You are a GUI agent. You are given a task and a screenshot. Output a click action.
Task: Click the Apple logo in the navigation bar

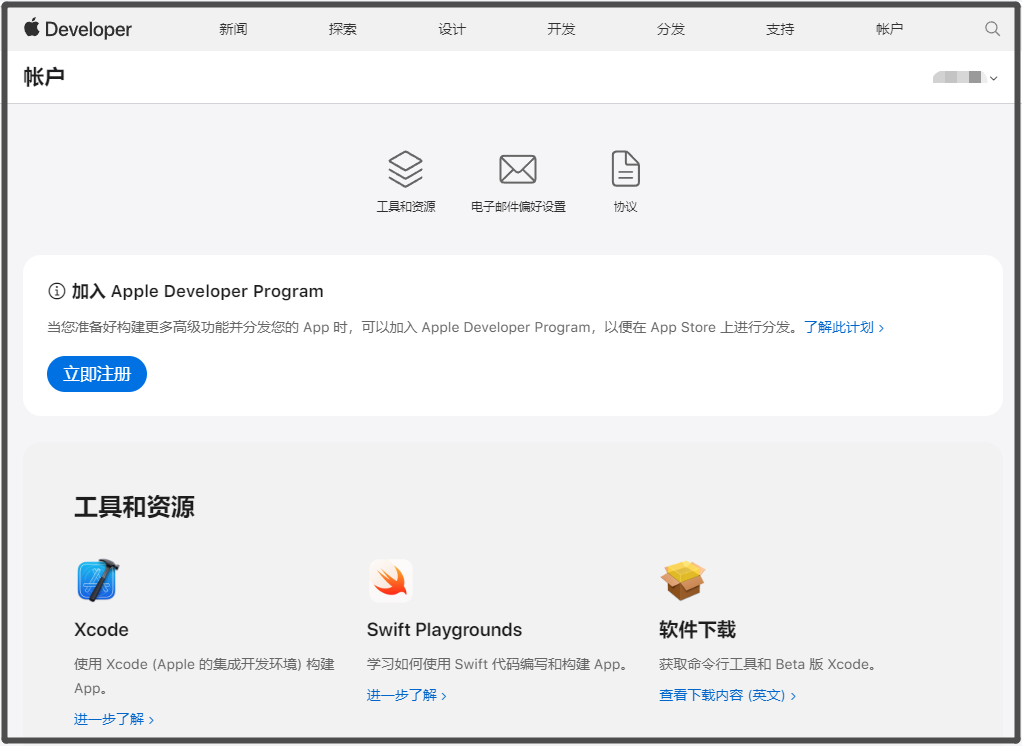(x=31, y=28)
